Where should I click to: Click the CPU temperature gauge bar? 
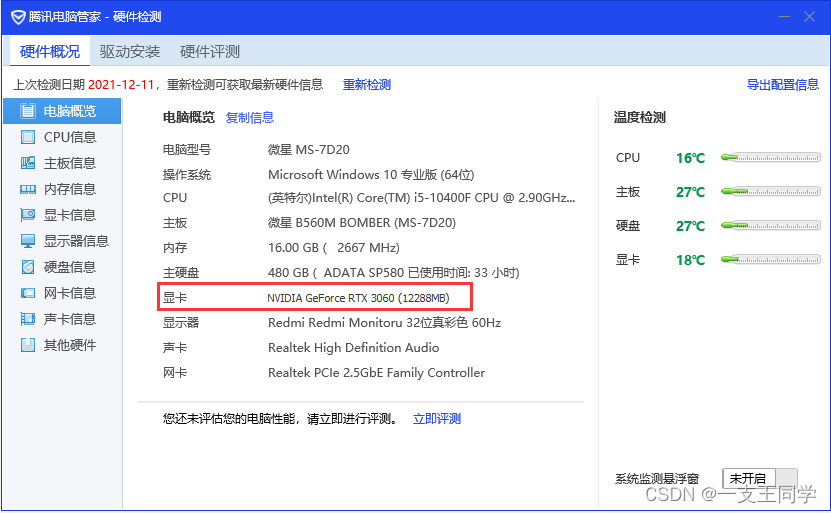coord(771,157)
